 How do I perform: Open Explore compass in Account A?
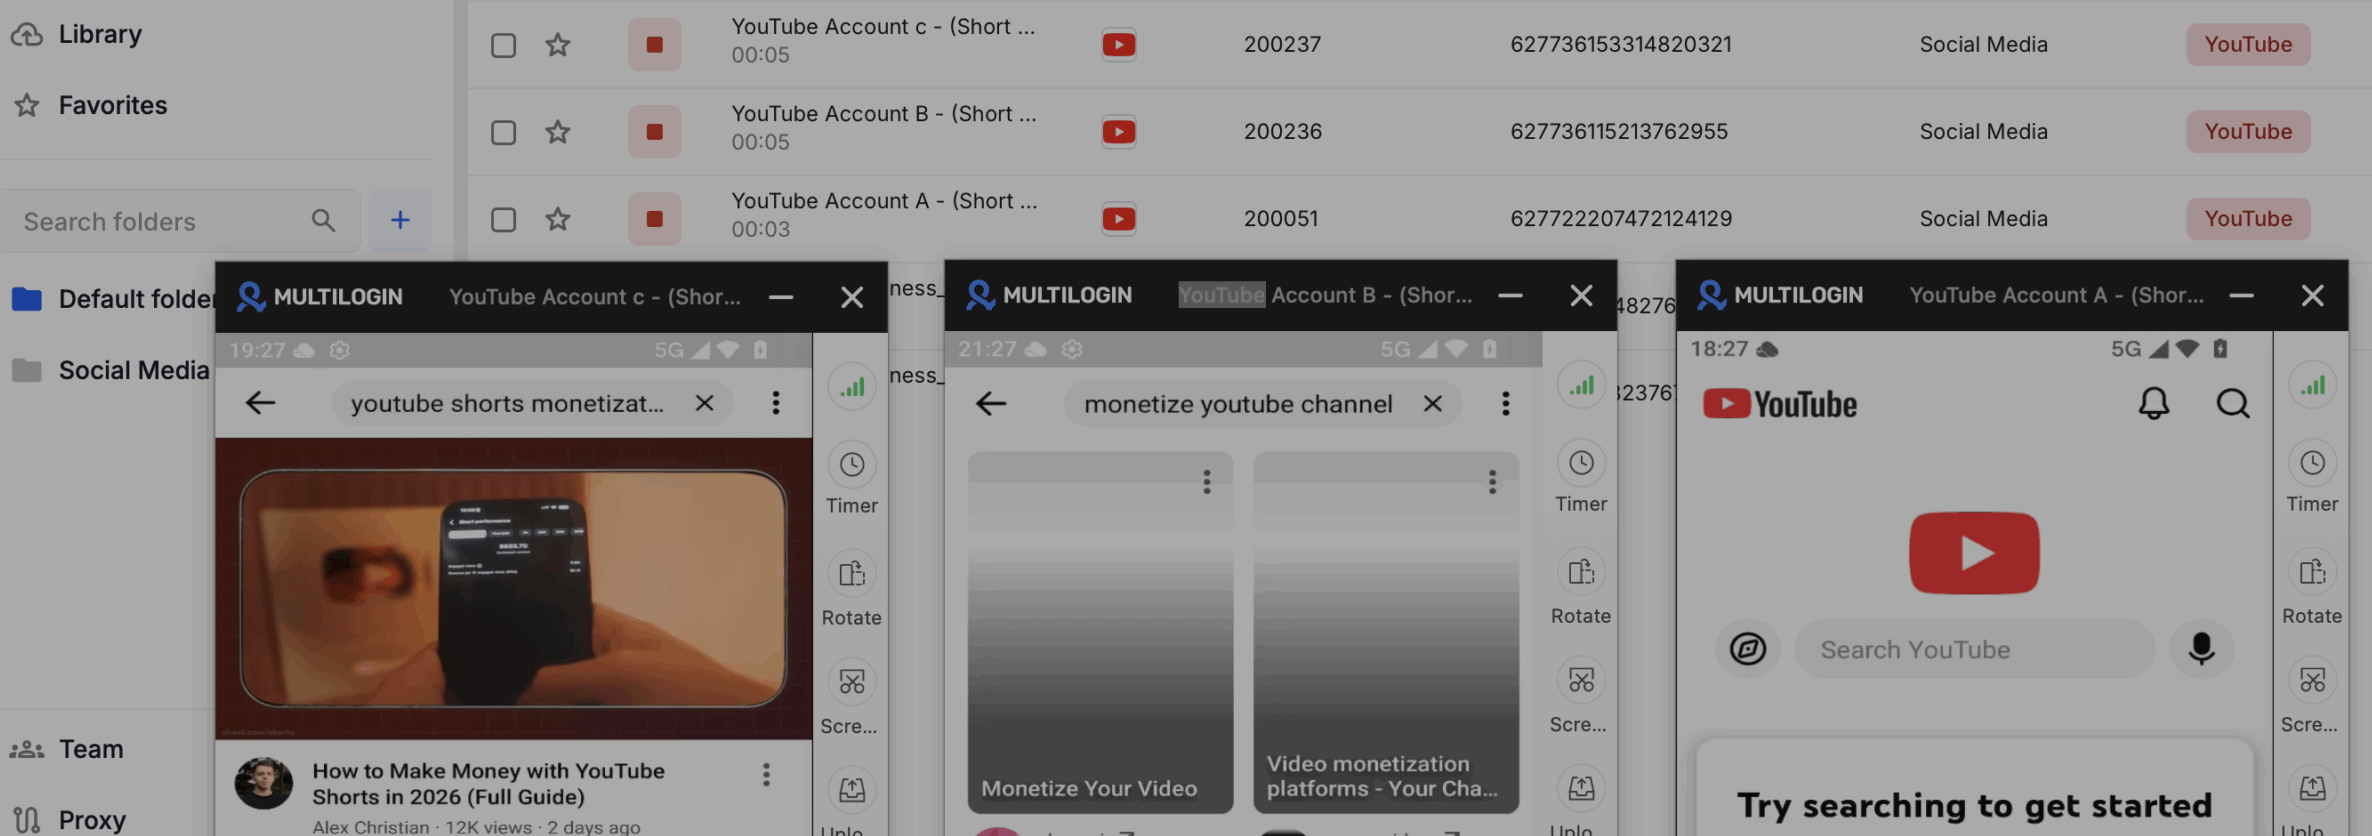pyautogui.click(x=1748, y=650)
